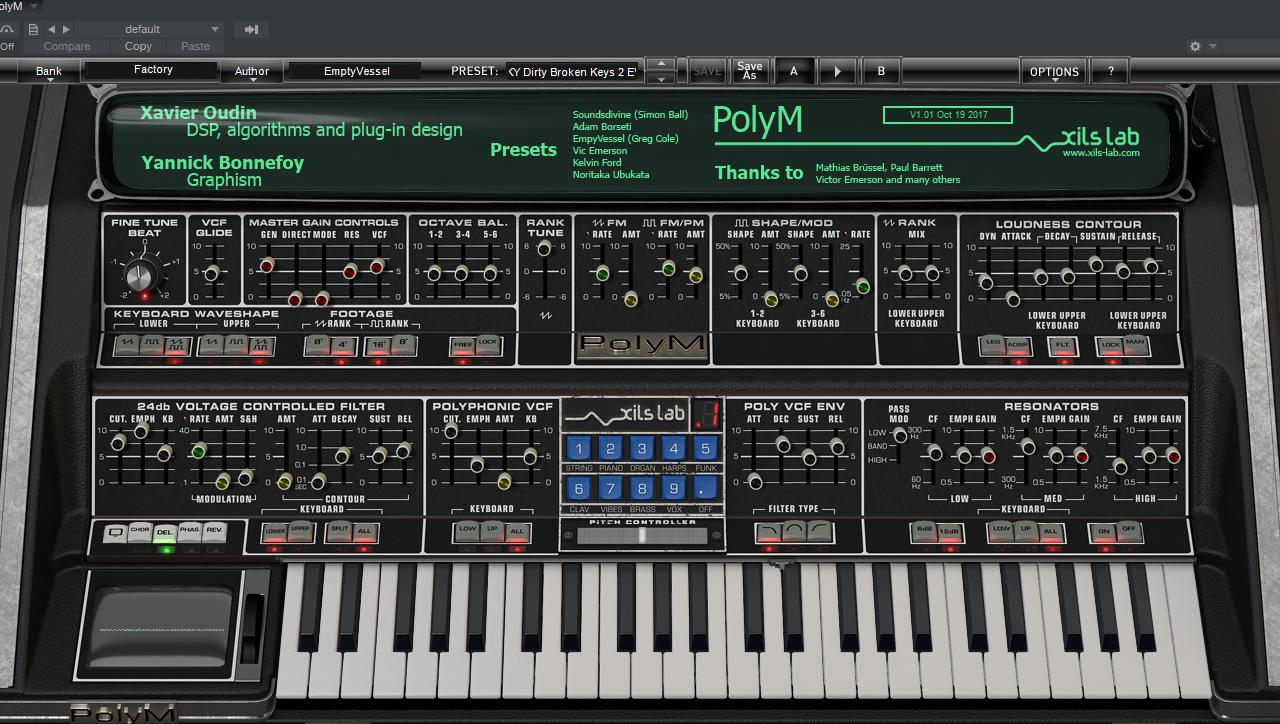The width and height of the screenshot is (1280, 724).
Task: Expand the gear settings dropdown arrow
Action: pos(1213,46)
